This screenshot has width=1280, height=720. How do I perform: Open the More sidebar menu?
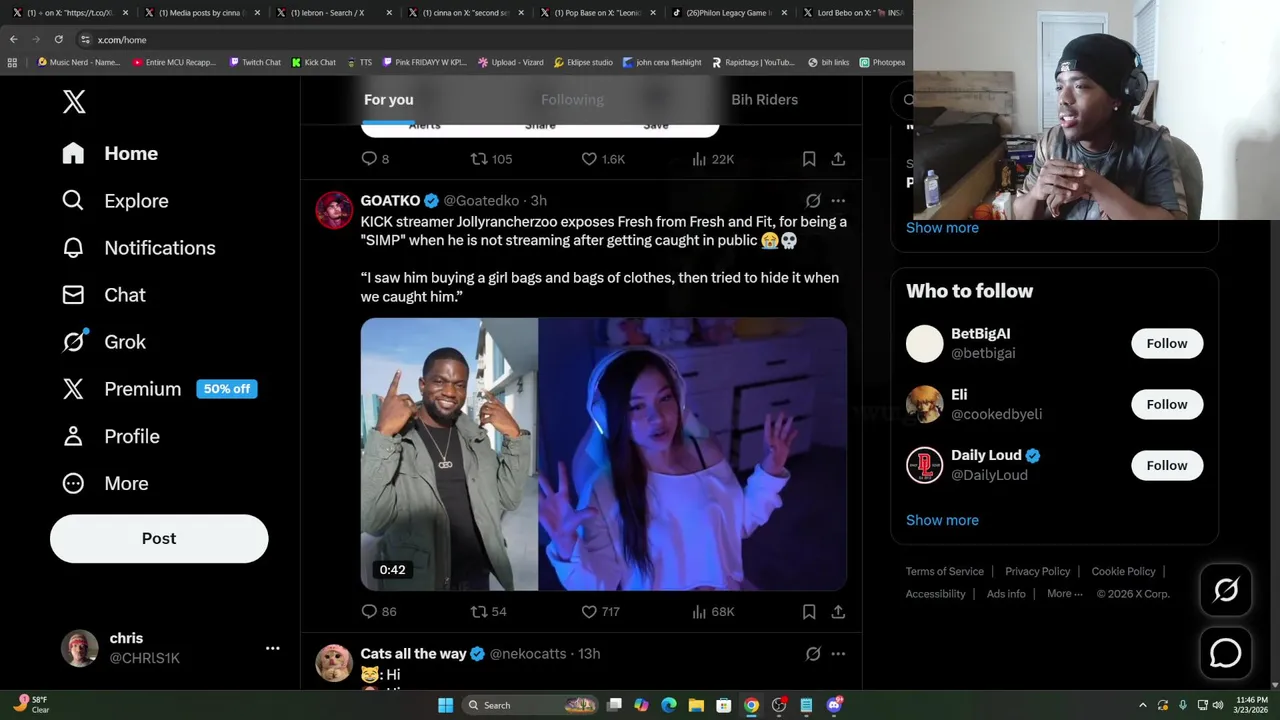pyautogui.click(x=105, y=483)
